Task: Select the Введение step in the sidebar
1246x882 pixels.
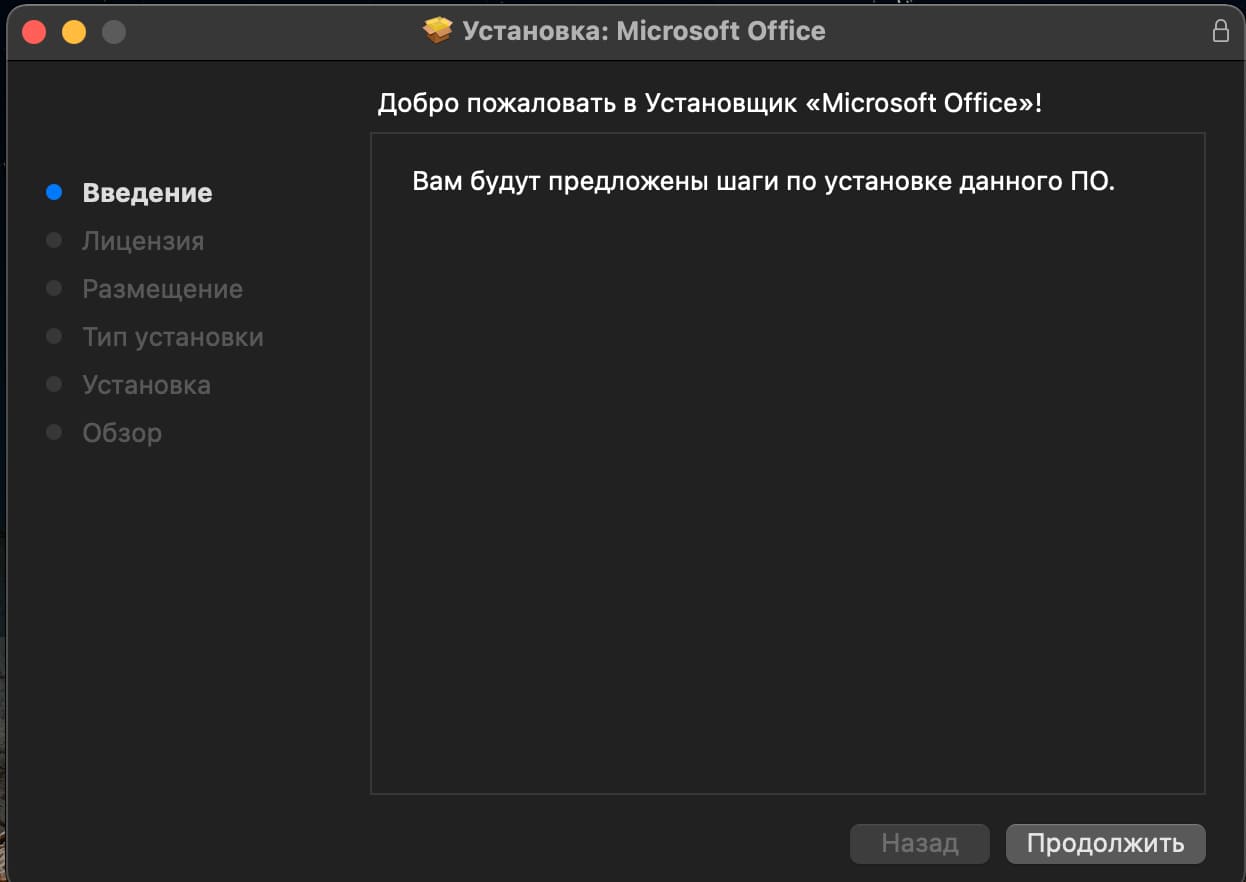Action: (147, 193)
